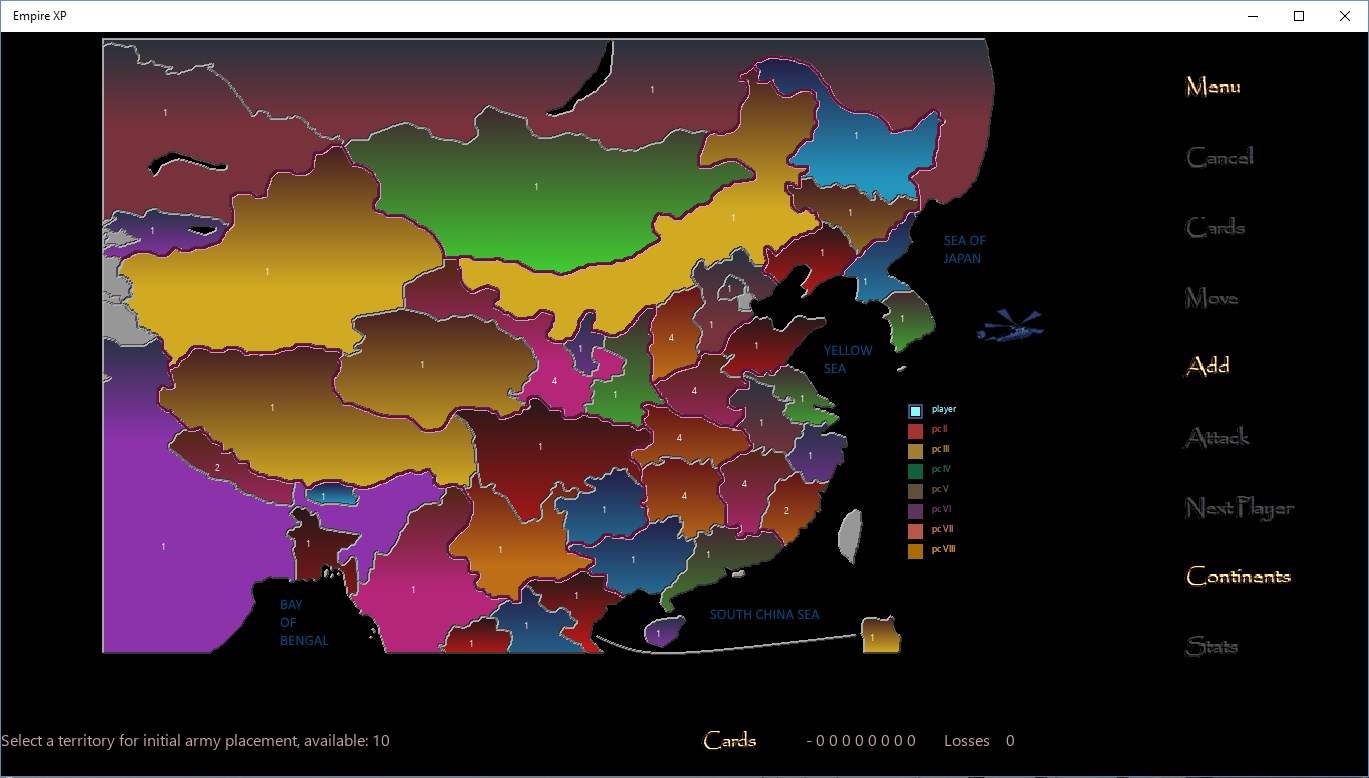Click the BAY OF BENGAL label
The height and width of the screenshot is (778, 1369).
(304, 622)
